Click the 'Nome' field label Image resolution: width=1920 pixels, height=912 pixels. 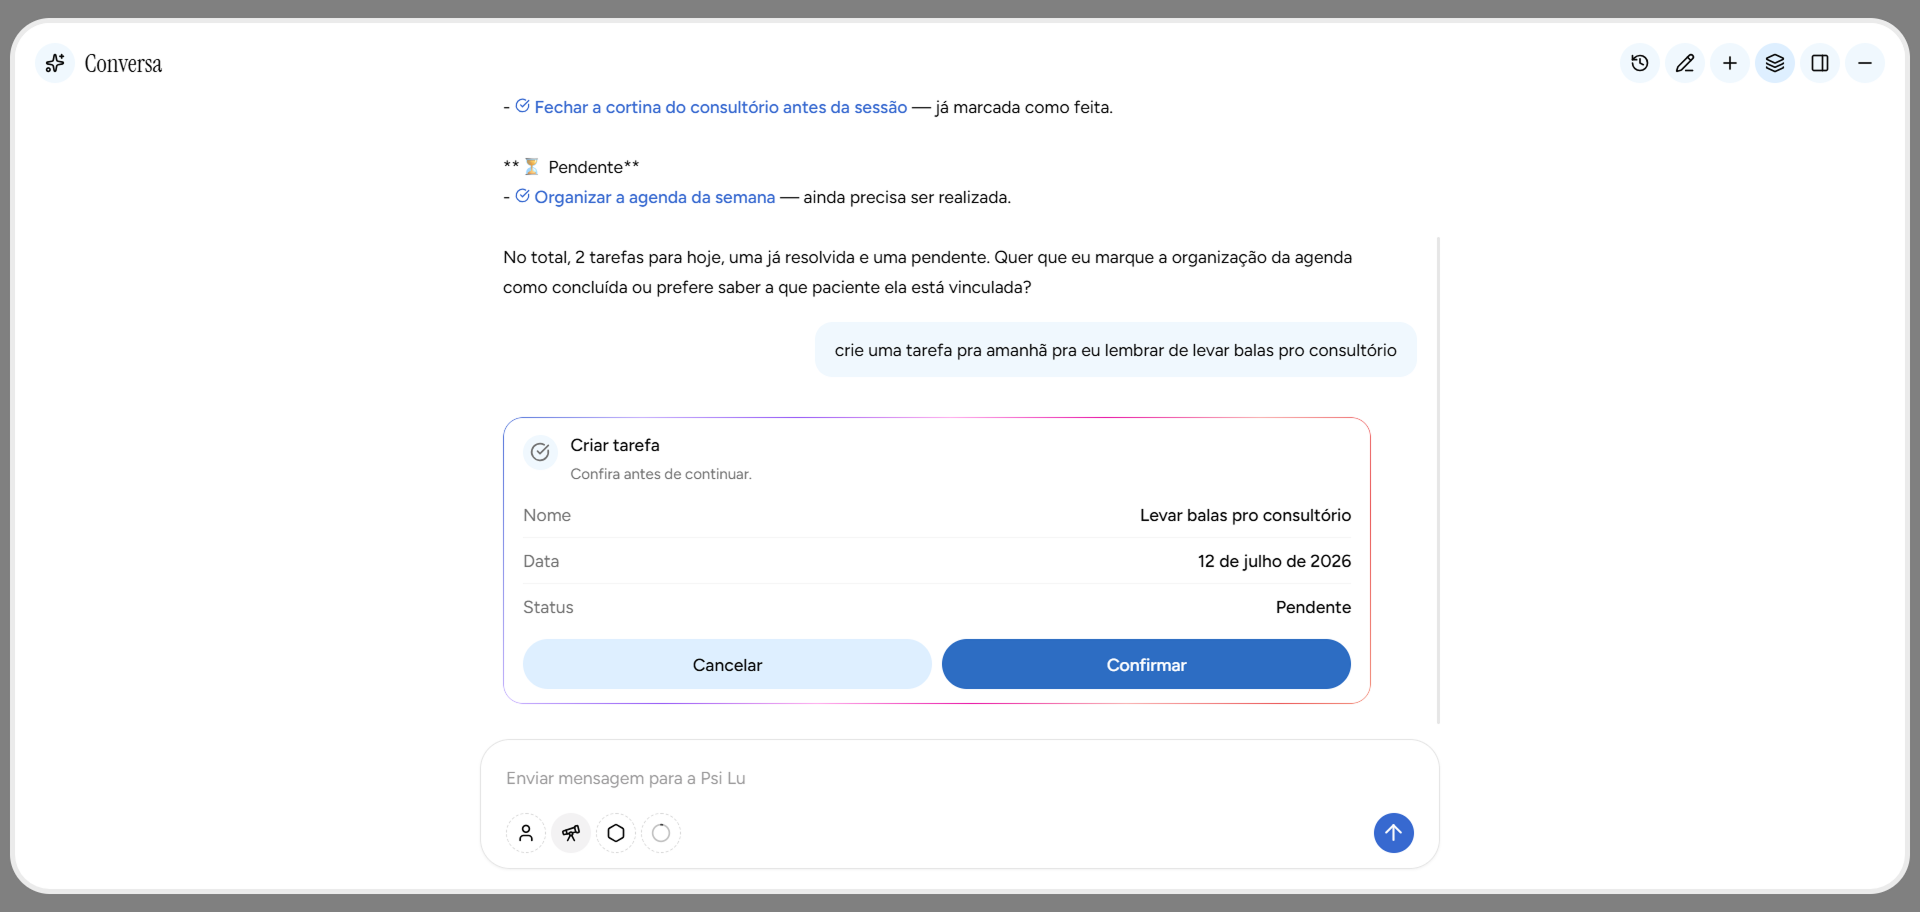pyautogui.click(x=547, y=515)
